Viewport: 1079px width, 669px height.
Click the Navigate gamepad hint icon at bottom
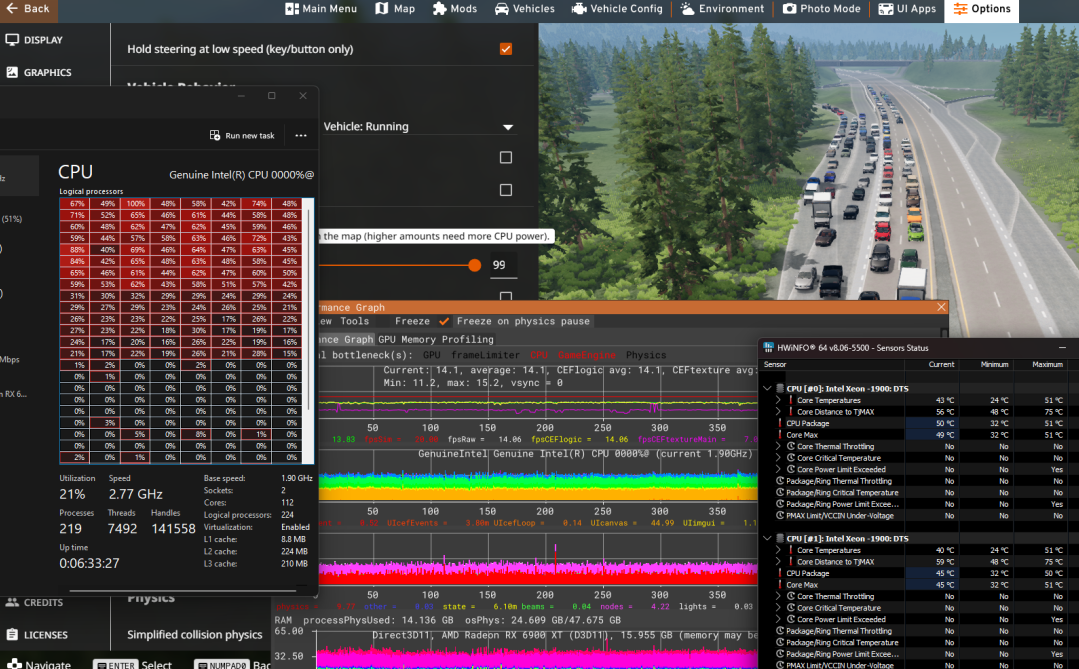(13, 664)
